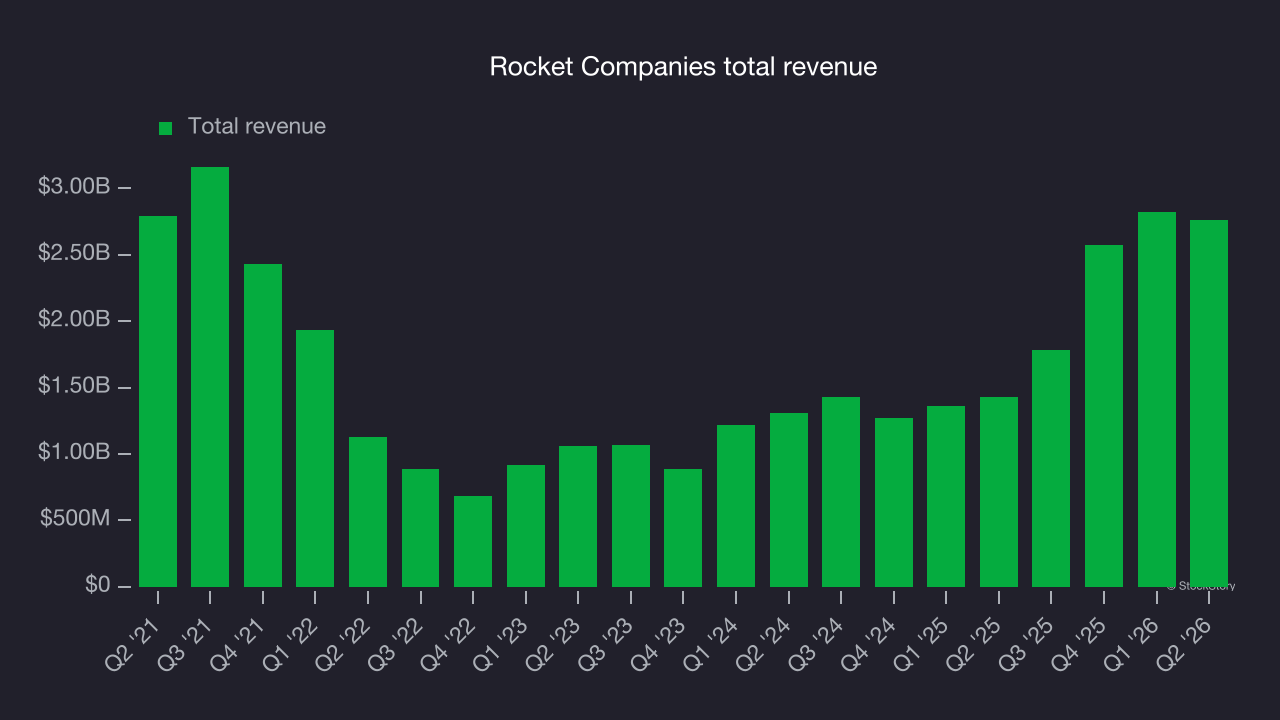Viewport: 1280px width, 720px height.
Task: Click the Q1 '23 revenue bar
Action: click(x=526, y=526)
